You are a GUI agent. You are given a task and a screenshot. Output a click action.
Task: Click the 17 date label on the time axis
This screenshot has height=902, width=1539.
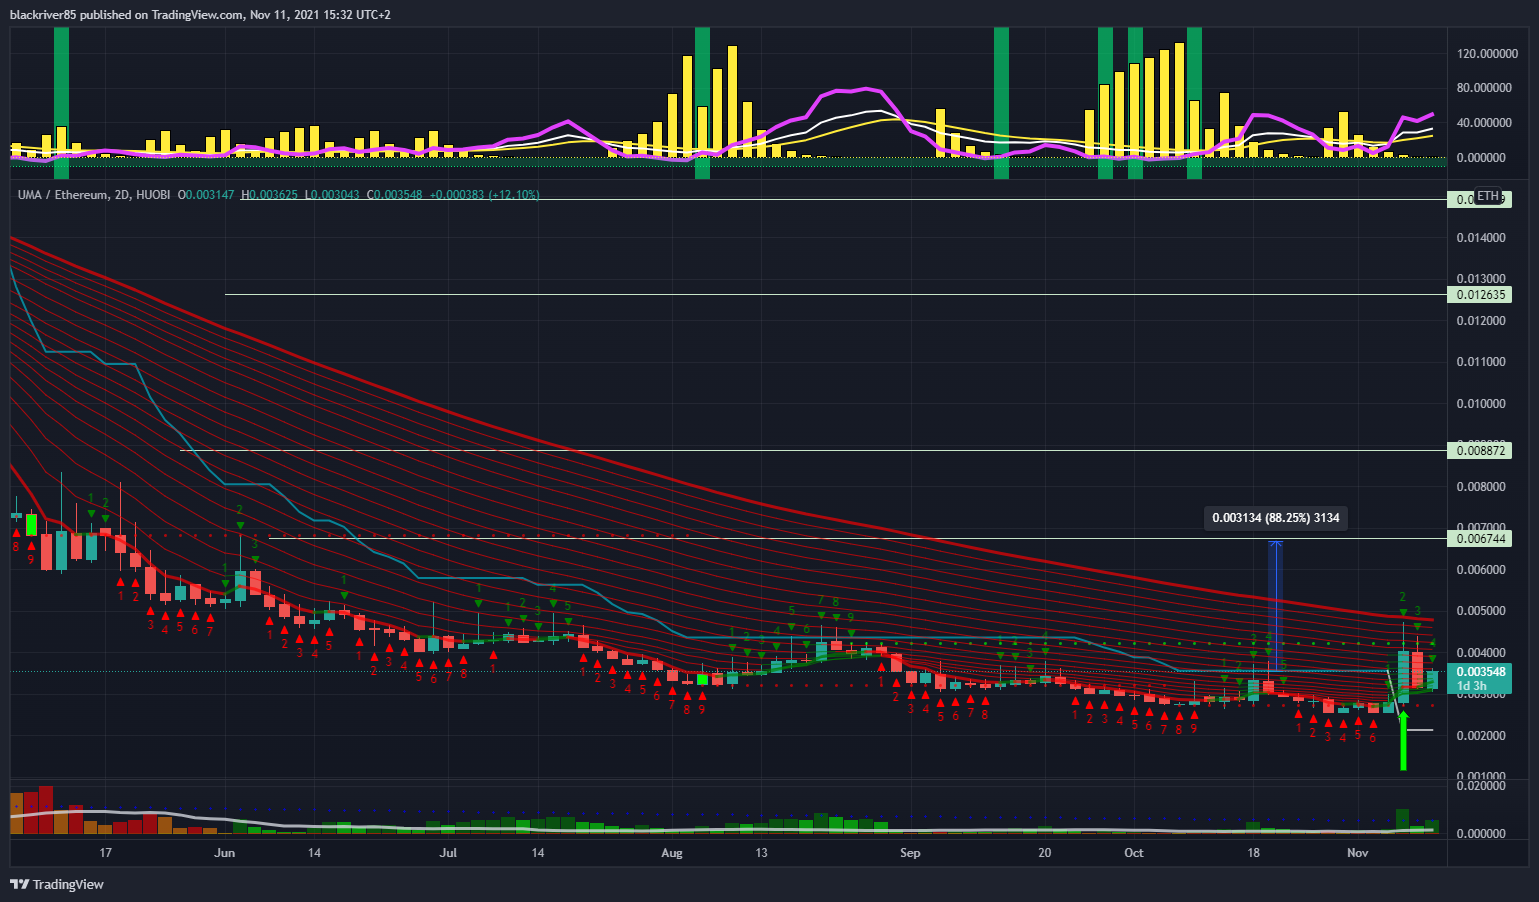(106, 853)
